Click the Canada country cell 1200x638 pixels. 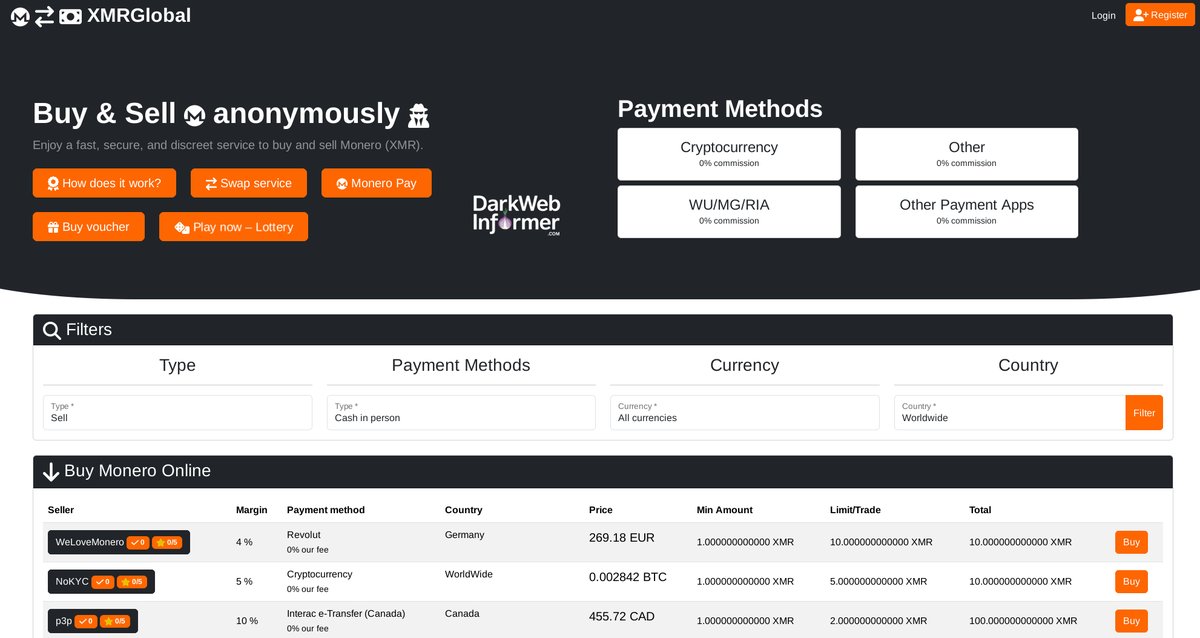pyautogui.click(x=462, y=614)
